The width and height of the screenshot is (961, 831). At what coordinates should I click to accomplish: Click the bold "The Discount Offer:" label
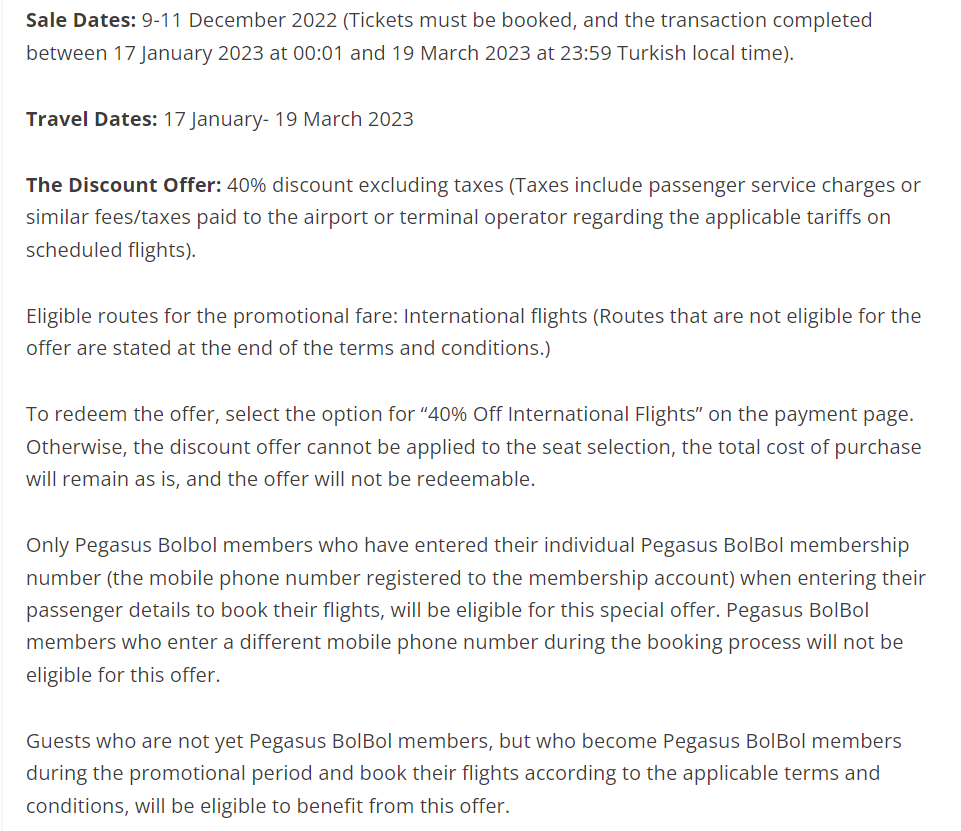123,185
